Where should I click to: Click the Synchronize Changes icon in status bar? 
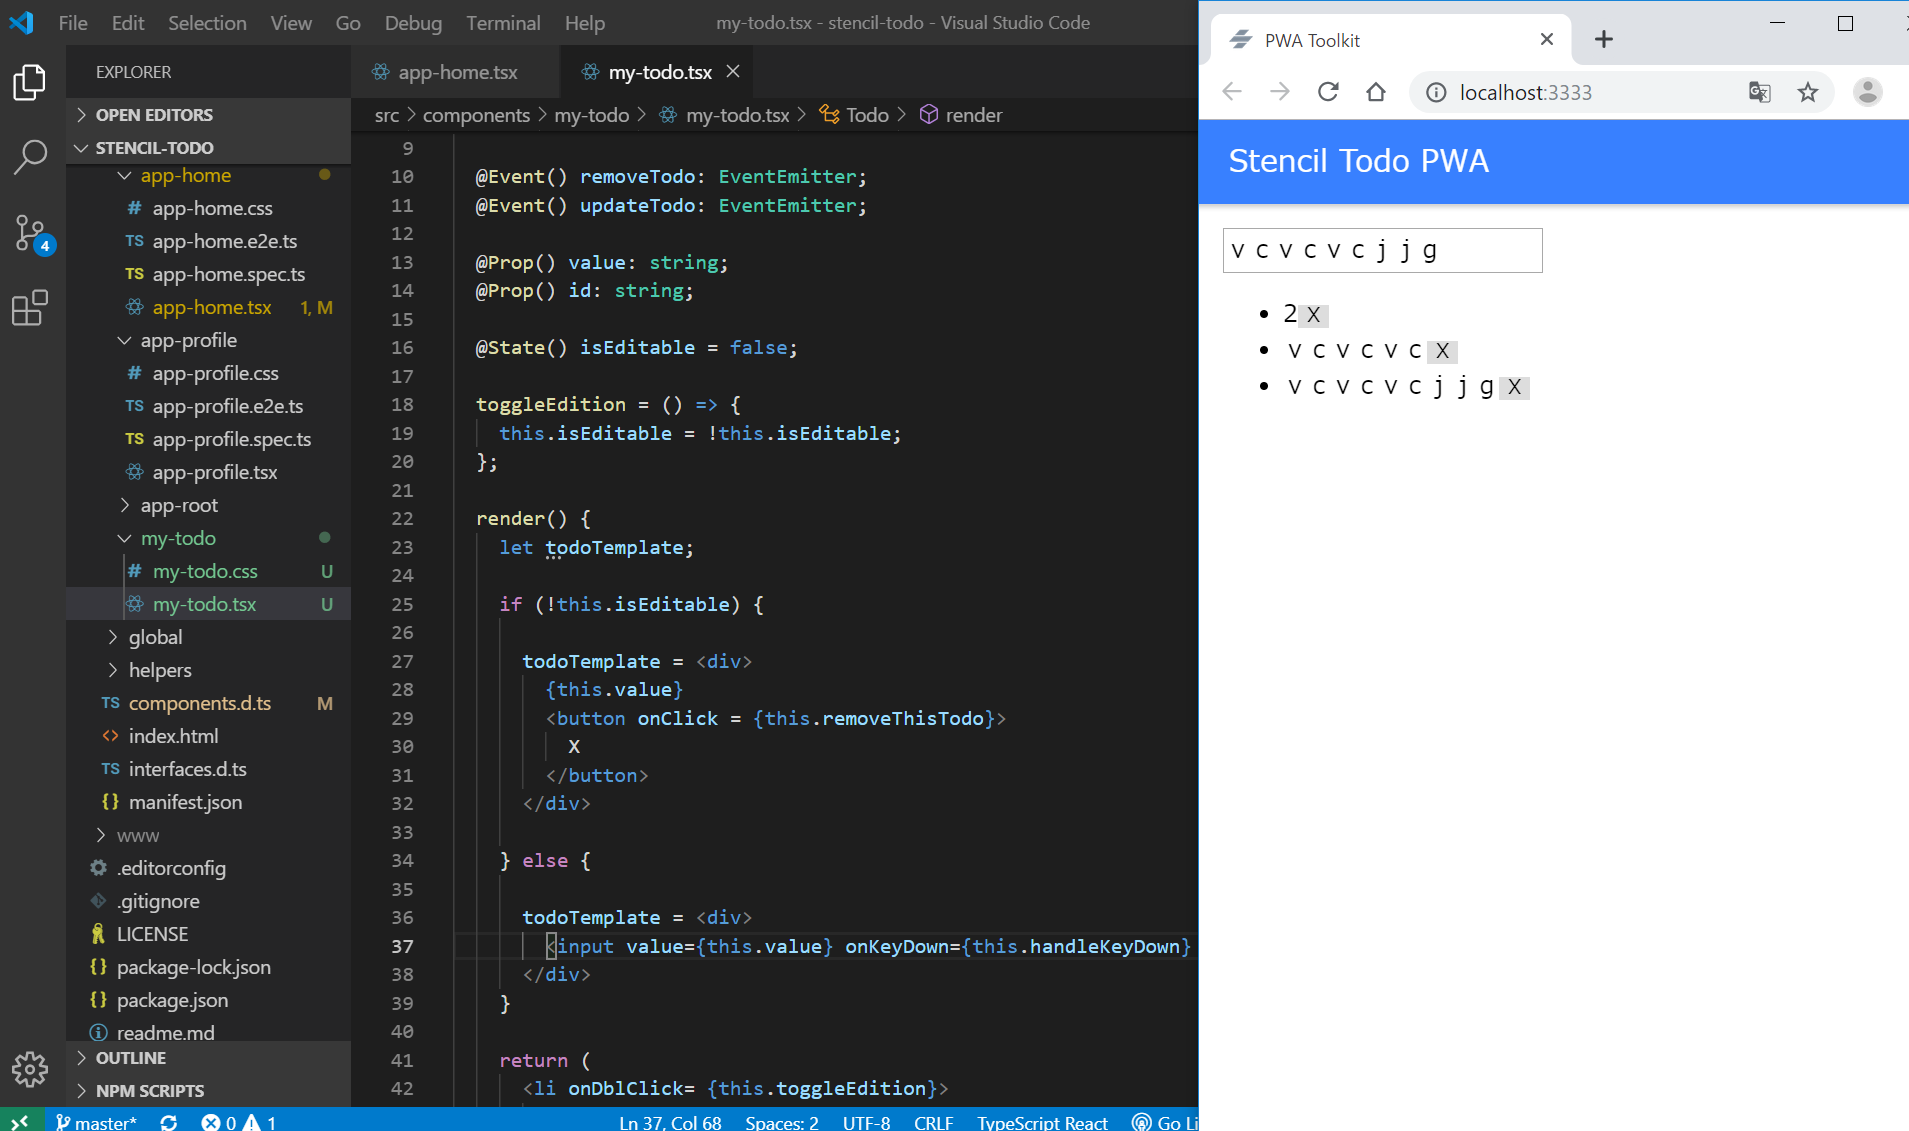169,1121
